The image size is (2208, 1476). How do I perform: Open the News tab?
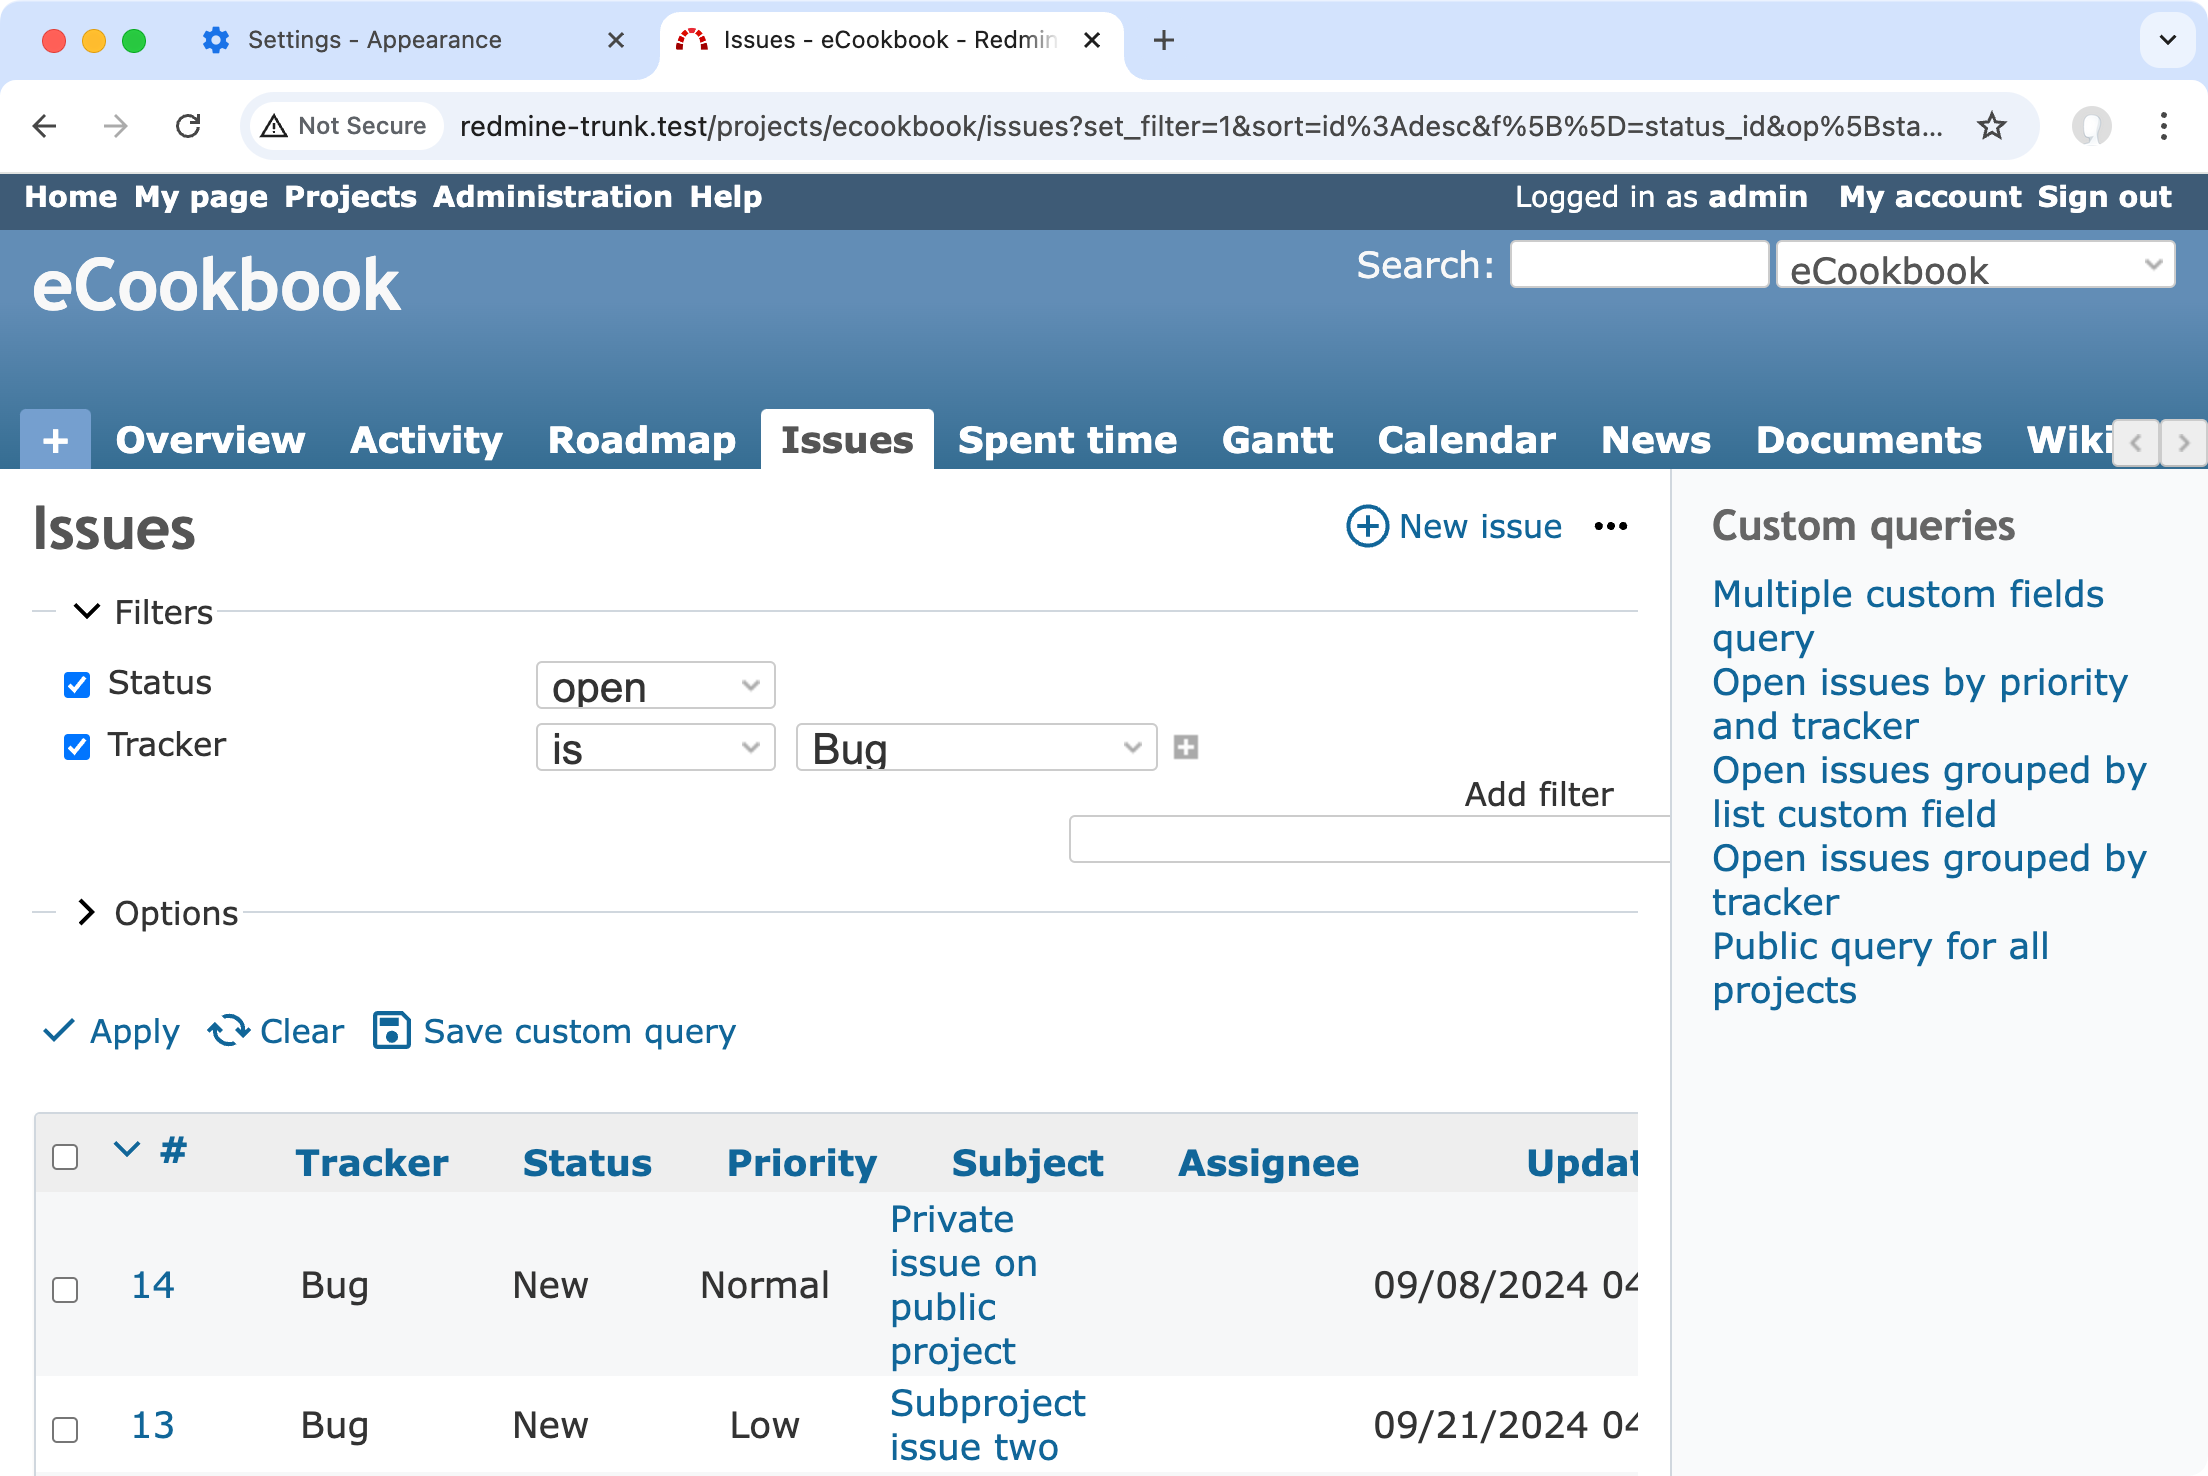tap(1656, 440)
